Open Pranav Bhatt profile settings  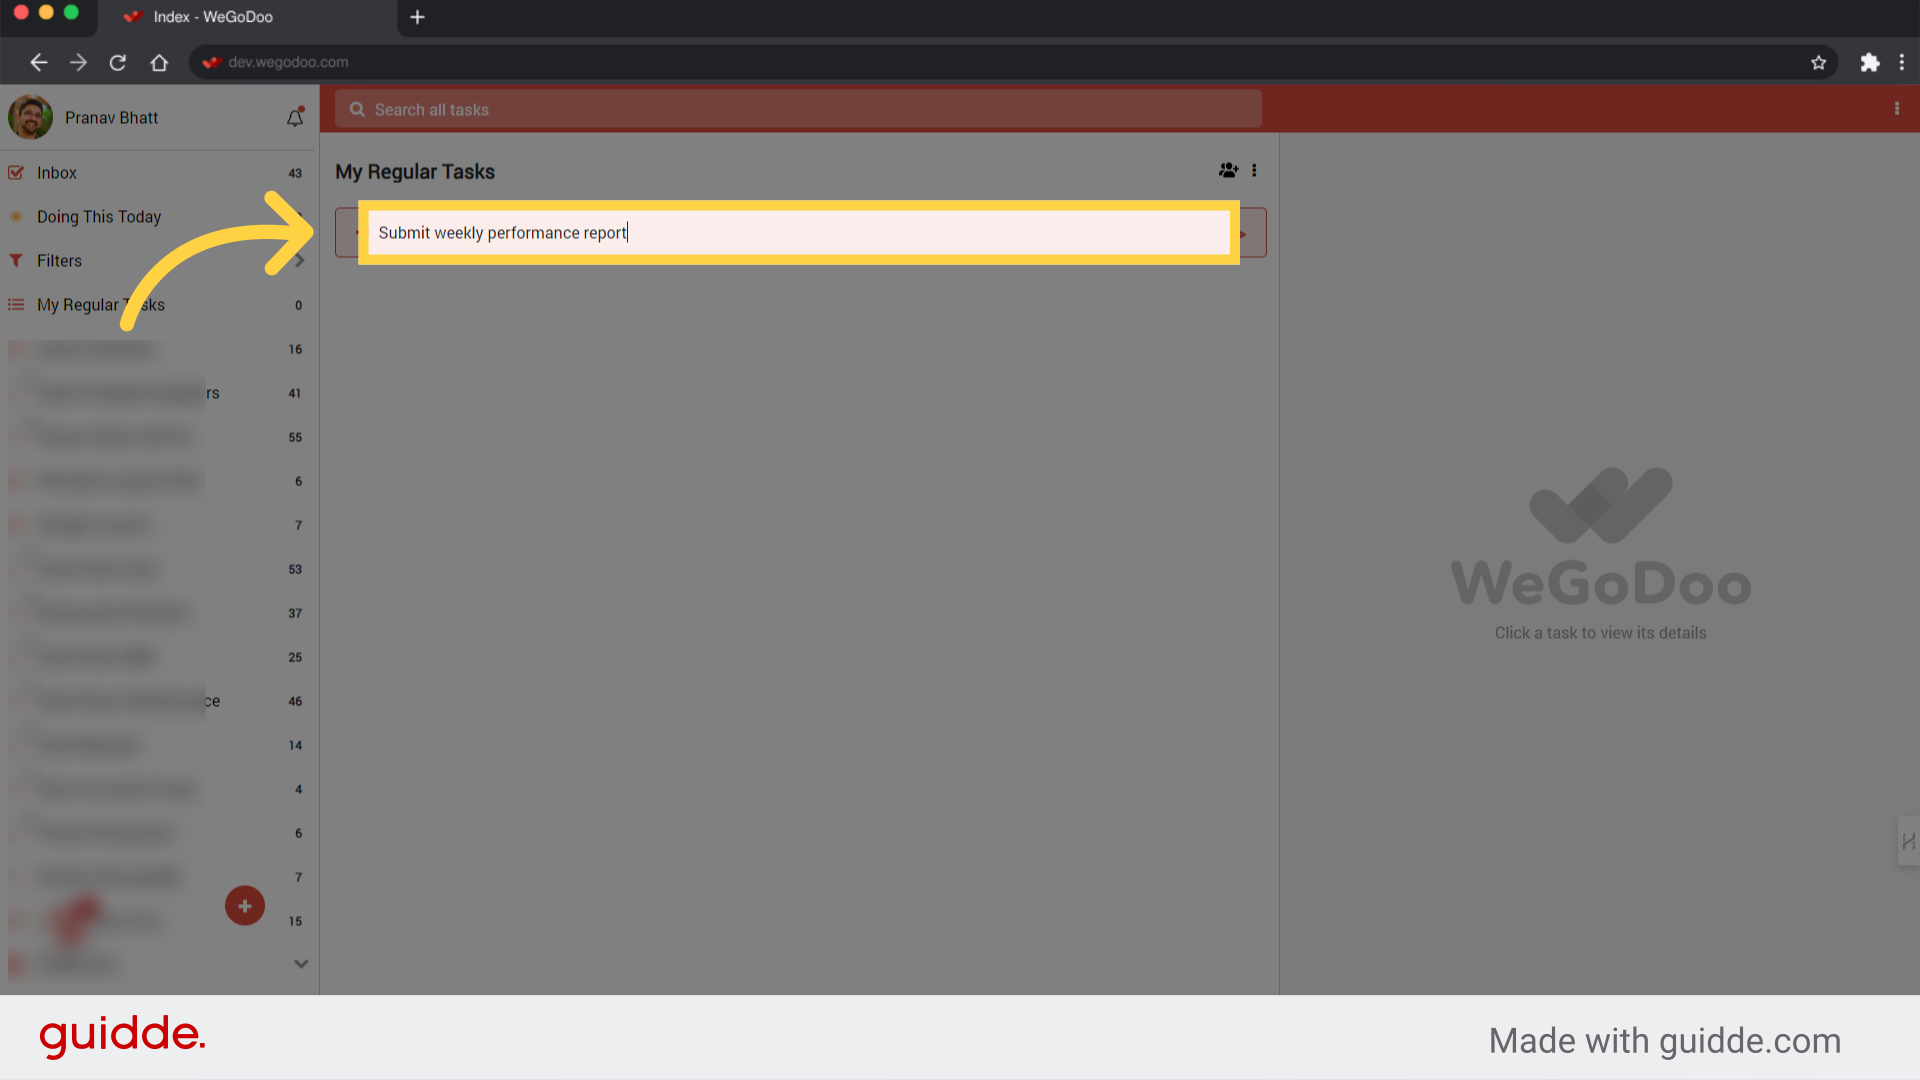(x=30, y=117)
